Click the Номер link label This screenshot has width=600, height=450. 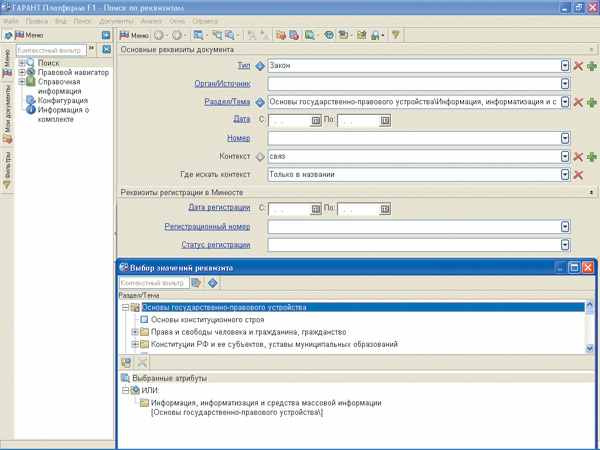click(239, 138)
